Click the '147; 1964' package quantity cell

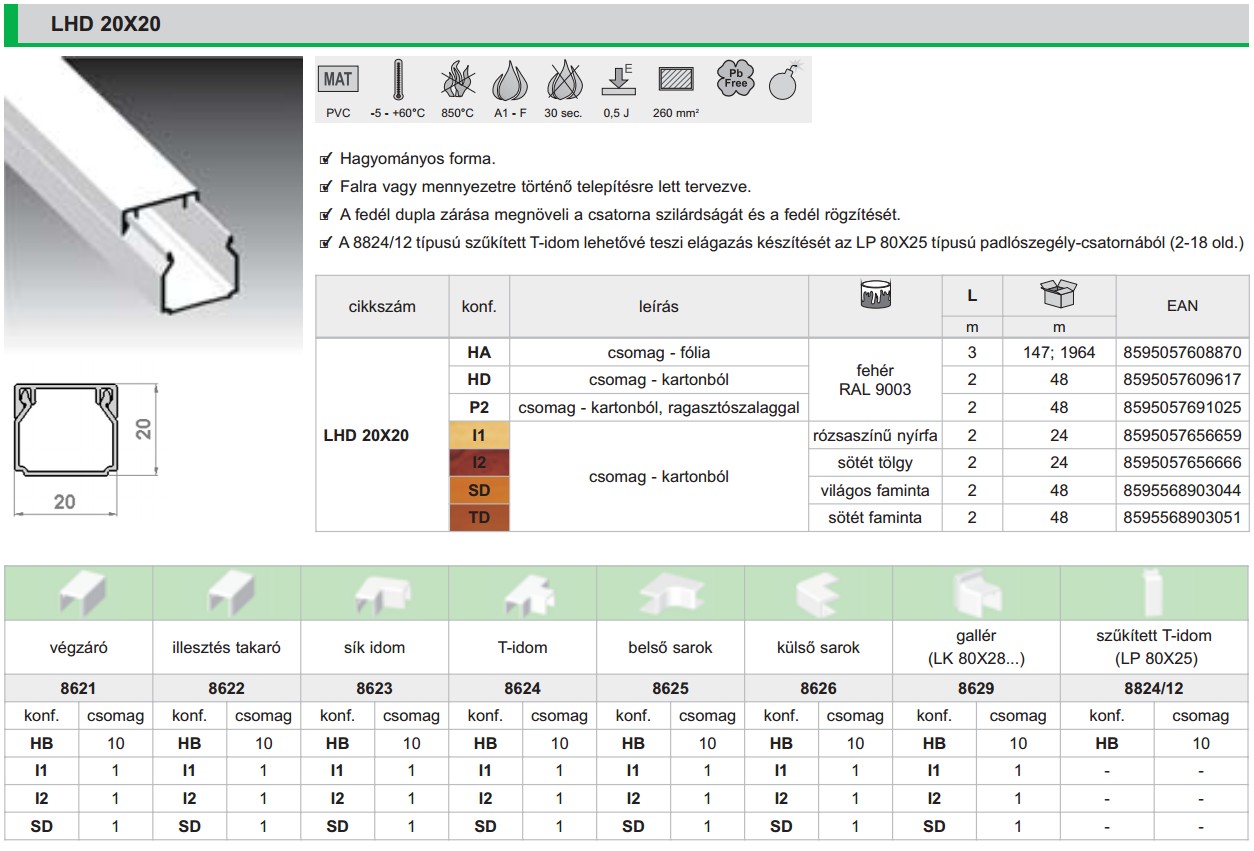[1060, 353]
